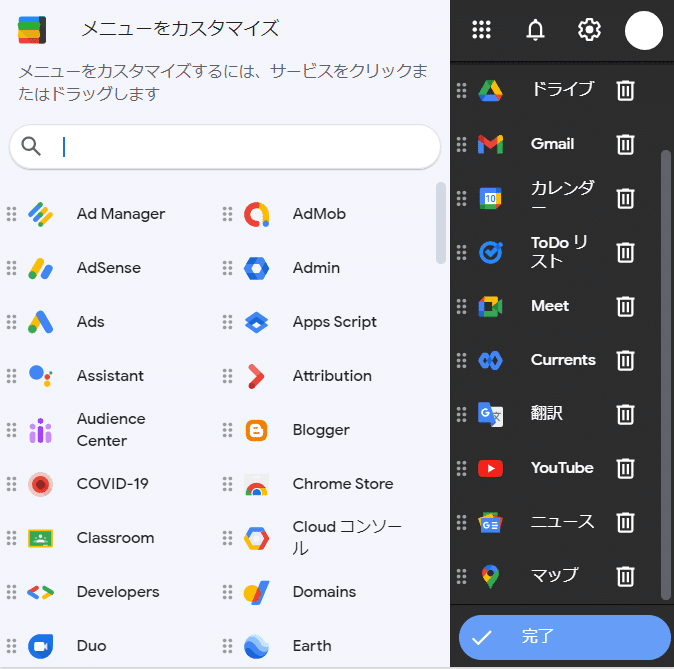This screenshot has width=674, height=669.
Task: Delete マップ entry trash icon
Action: [625, 577]
